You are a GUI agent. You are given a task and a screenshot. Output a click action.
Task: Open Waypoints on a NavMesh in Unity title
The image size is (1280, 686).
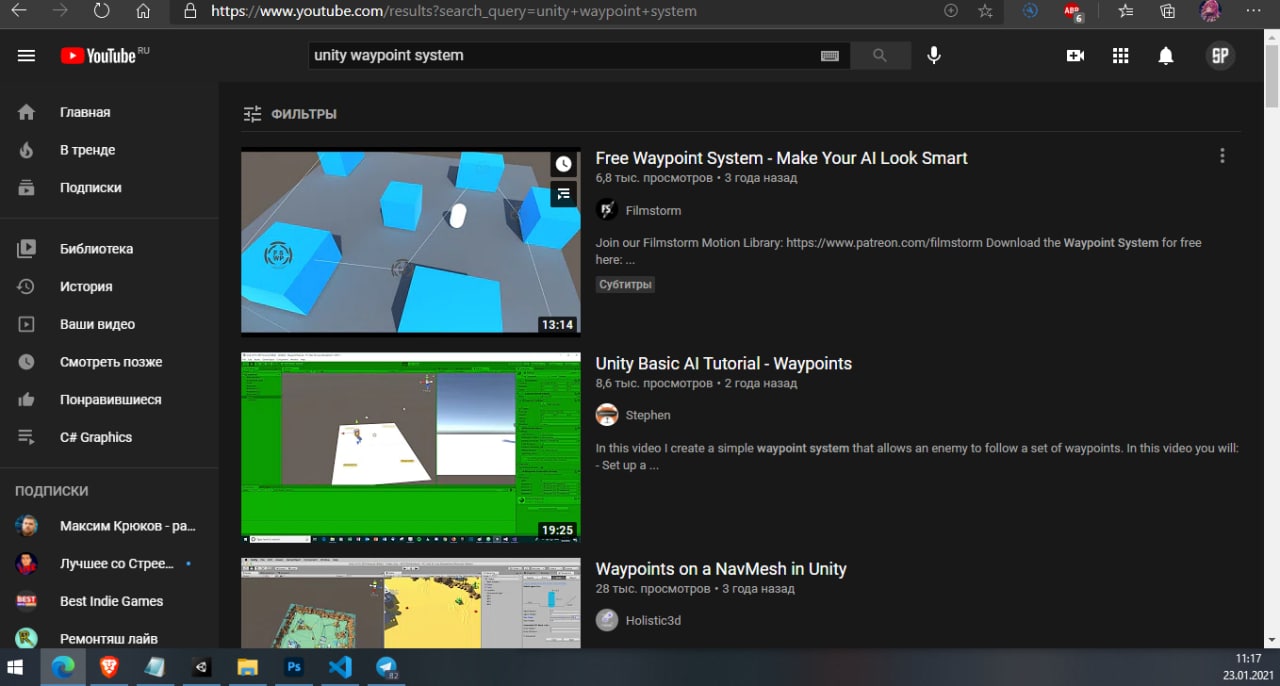pos(721,569)
